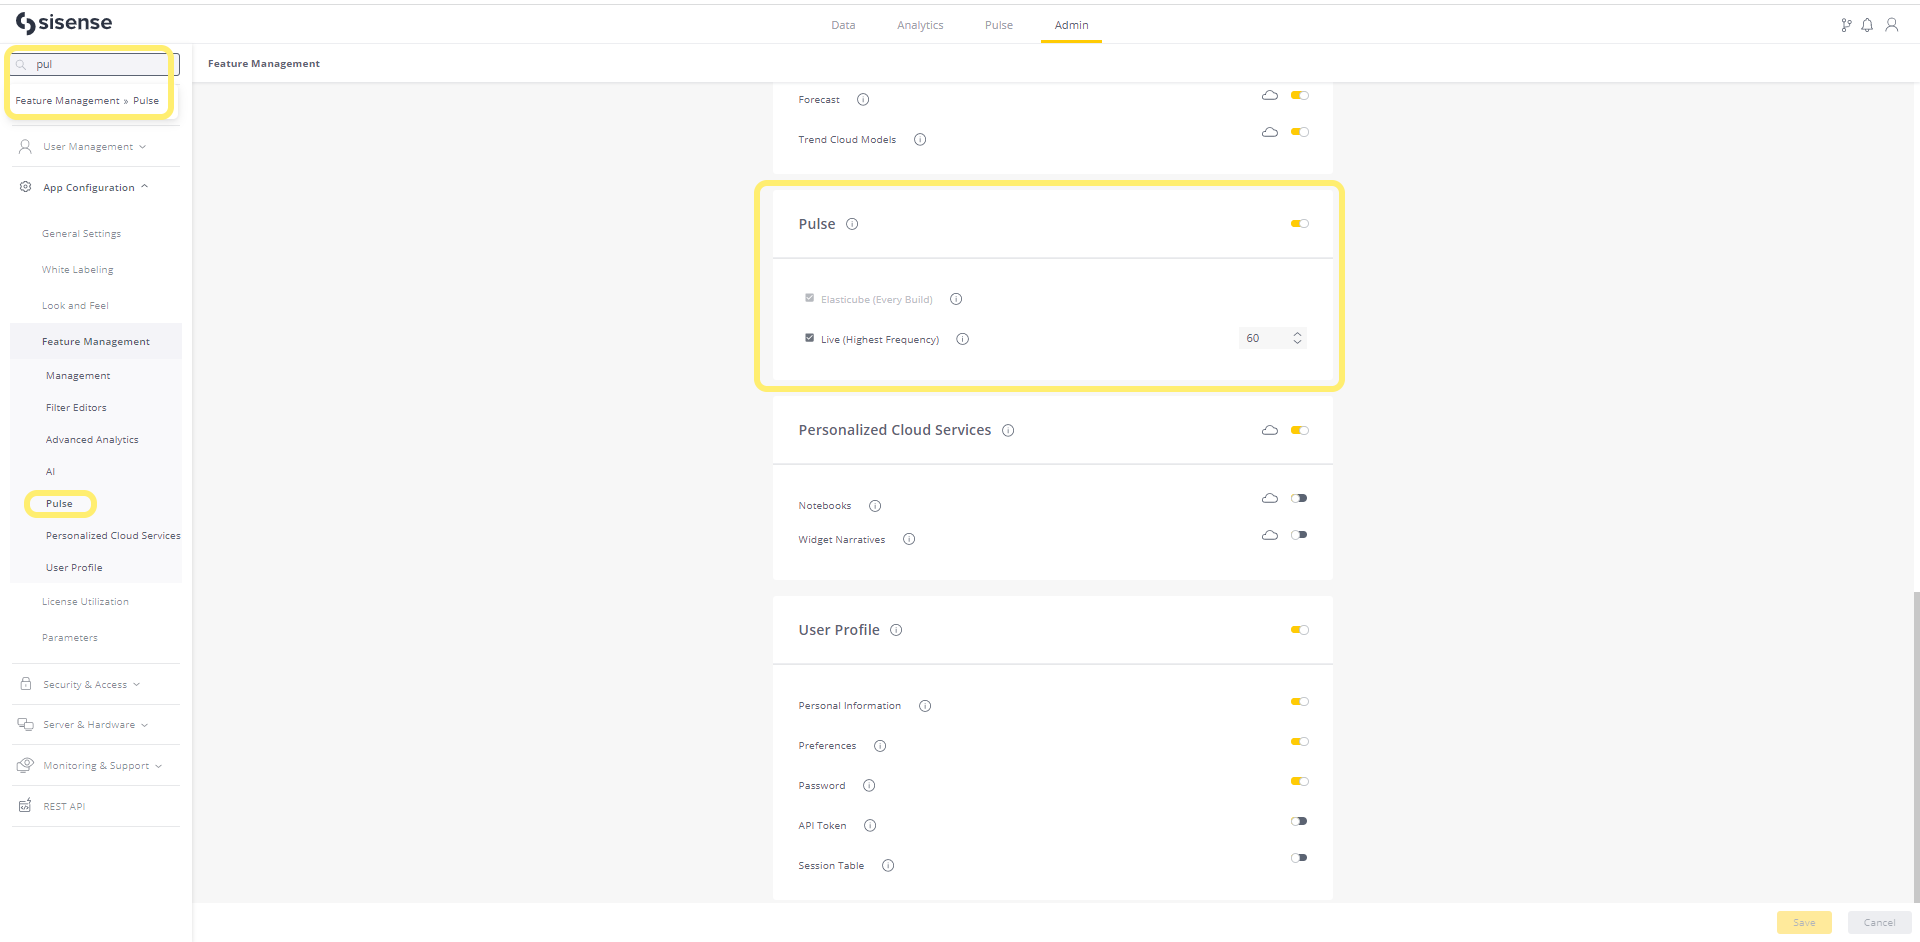The image size is (1920, 942).
Task: Click the Cancel button
Action: (x=1879, y=923)
